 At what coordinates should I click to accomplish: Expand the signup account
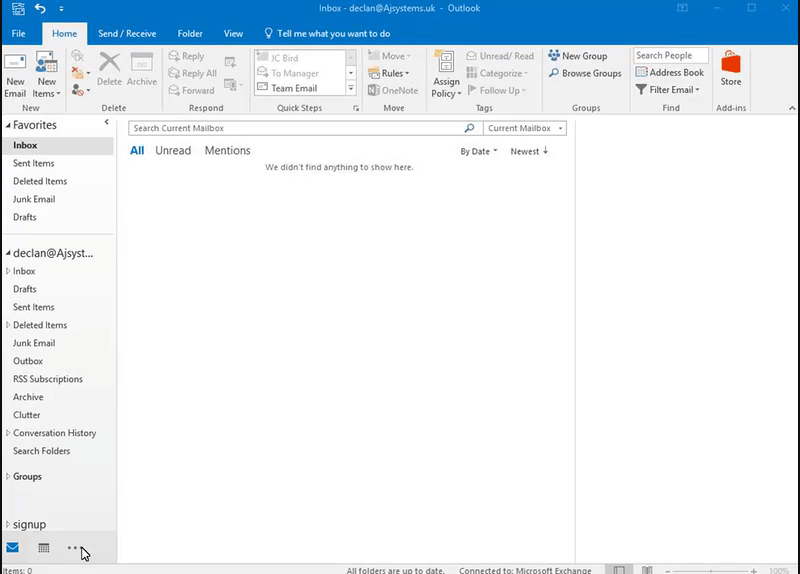8,524
